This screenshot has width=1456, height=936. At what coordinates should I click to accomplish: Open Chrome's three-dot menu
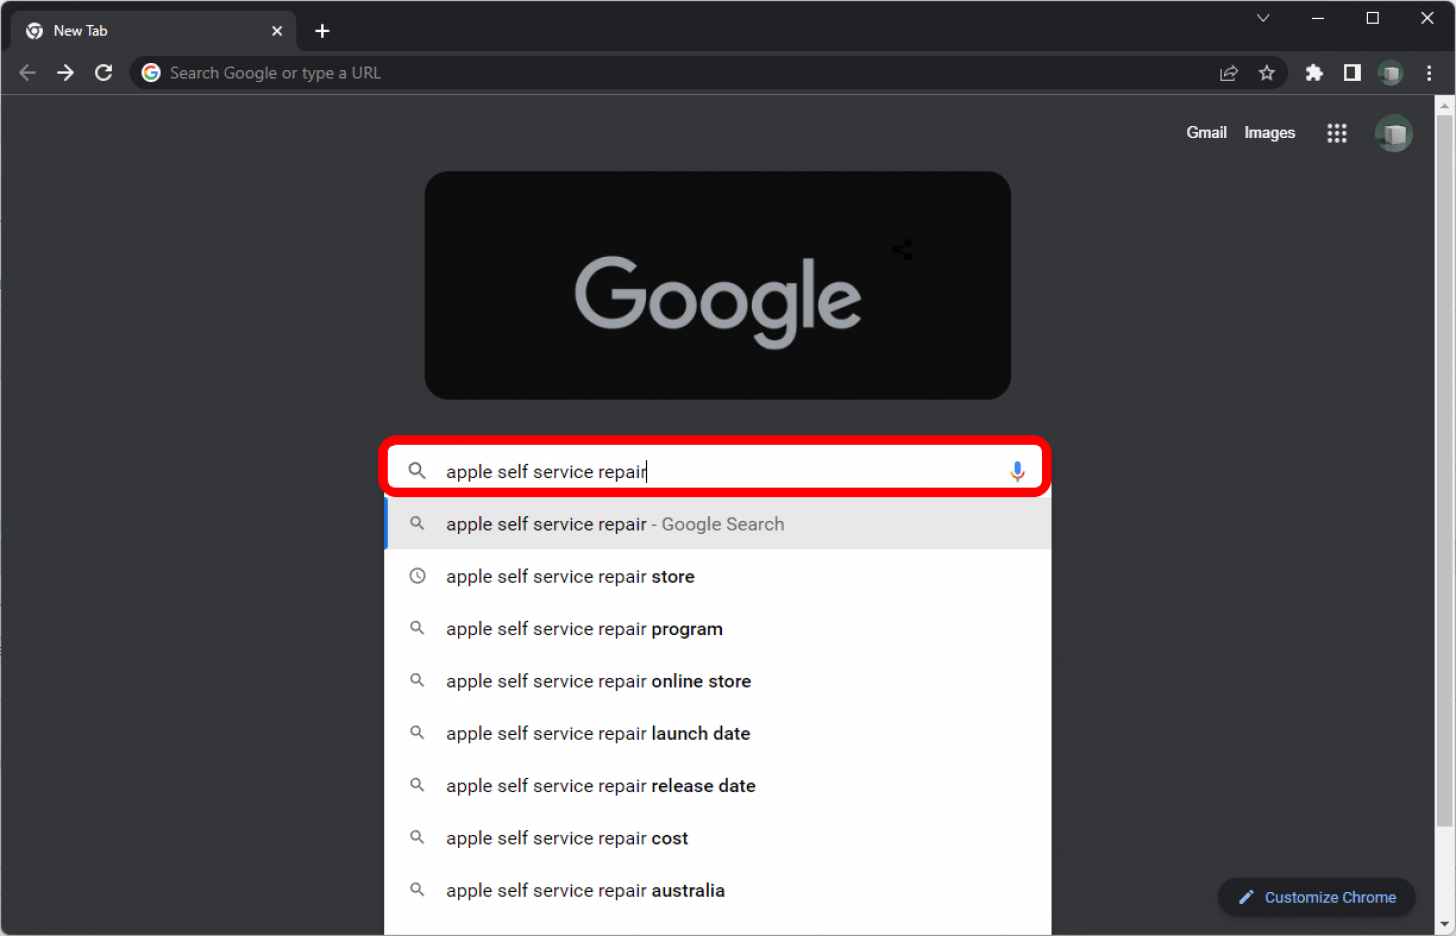click(1429, 73)
